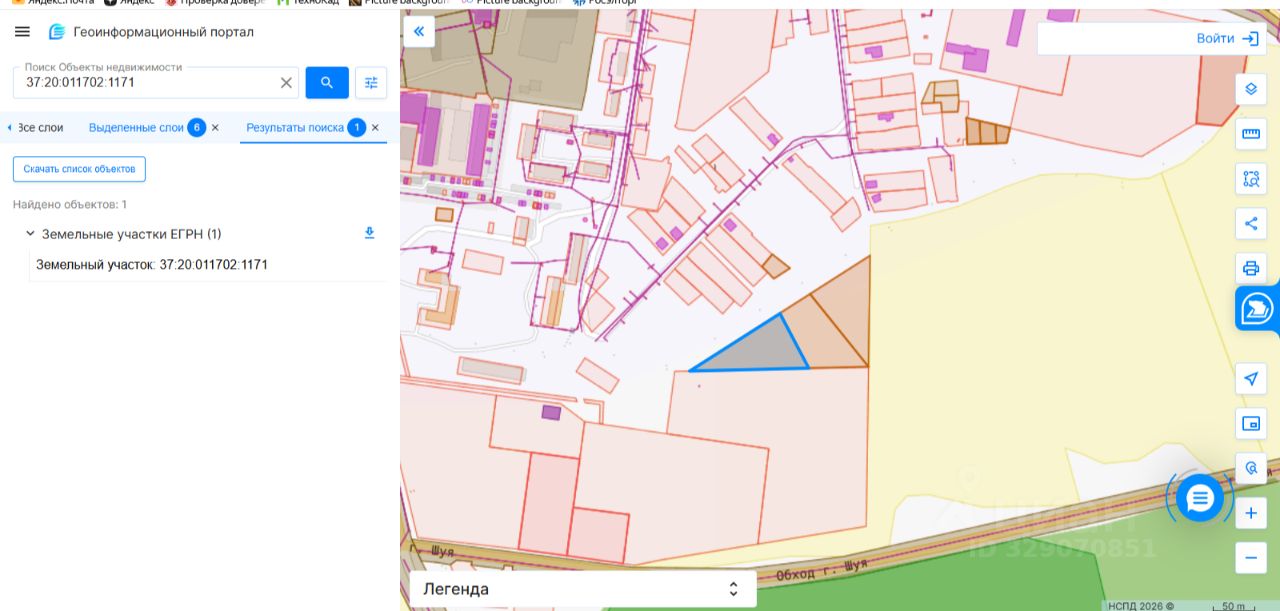1280x611 pixels.
Task: Activate the area selection search tool
Action: (x=1250, y=179)
